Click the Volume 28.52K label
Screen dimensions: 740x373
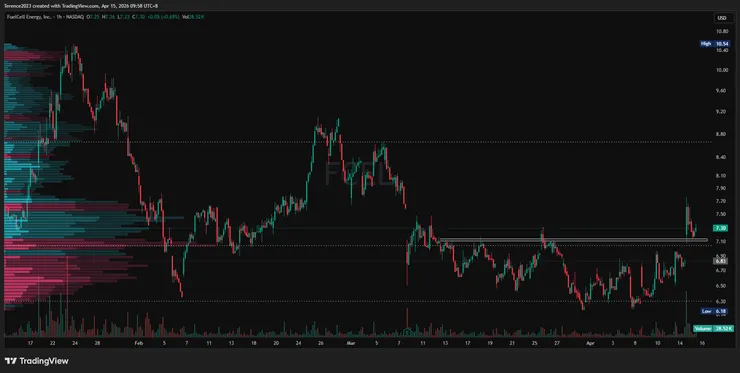click(x=713, y=328)
